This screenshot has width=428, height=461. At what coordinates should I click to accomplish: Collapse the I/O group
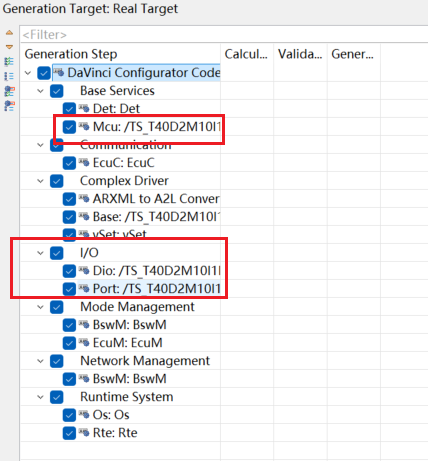pyautogui.click(x=41, y=253)
